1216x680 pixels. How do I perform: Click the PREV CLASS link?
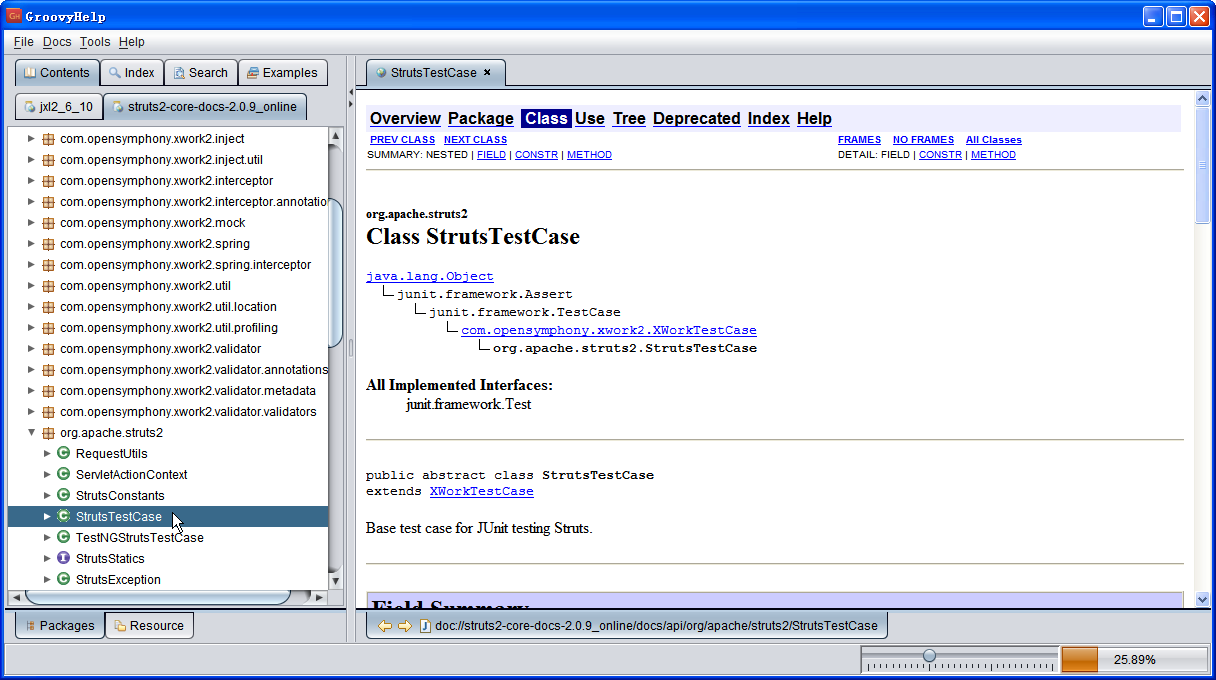(402, 140)
